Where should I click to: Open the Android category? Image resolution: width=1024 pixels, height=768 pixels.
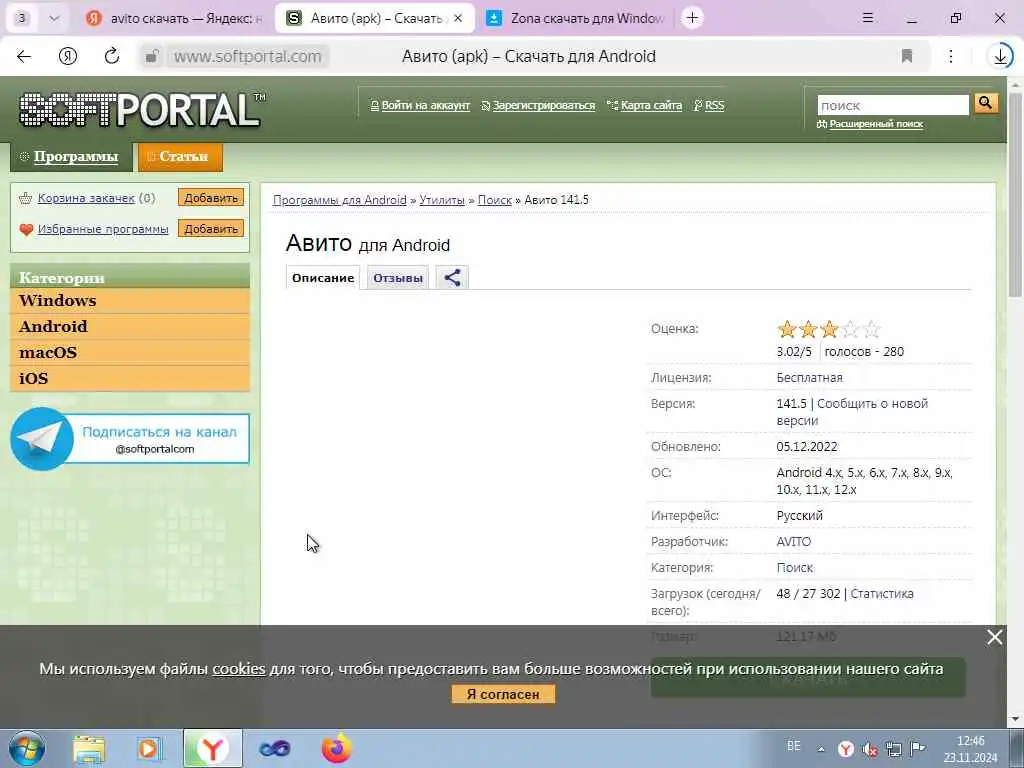click(130, 327)
